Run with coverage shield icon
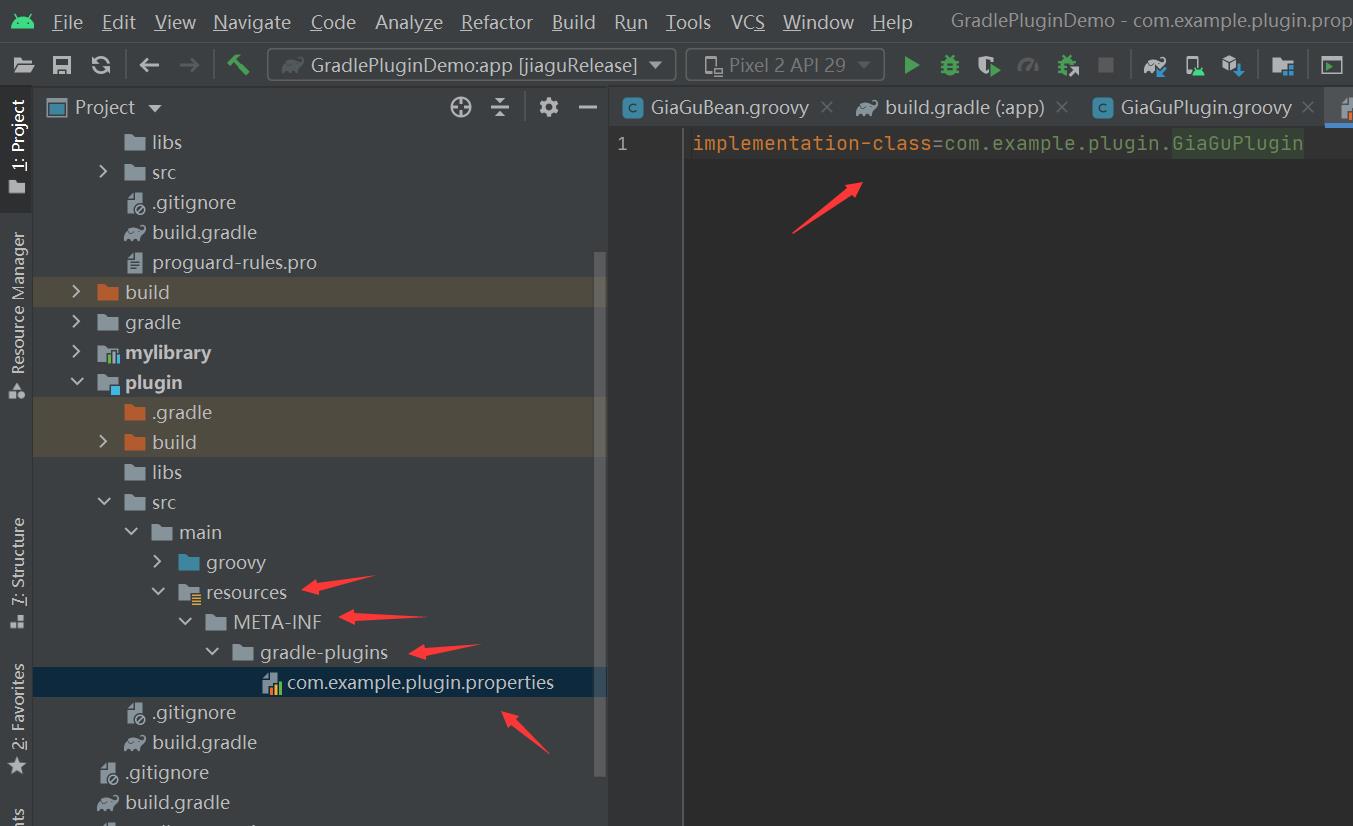The image size is (1353, 826). click(989, 65)
